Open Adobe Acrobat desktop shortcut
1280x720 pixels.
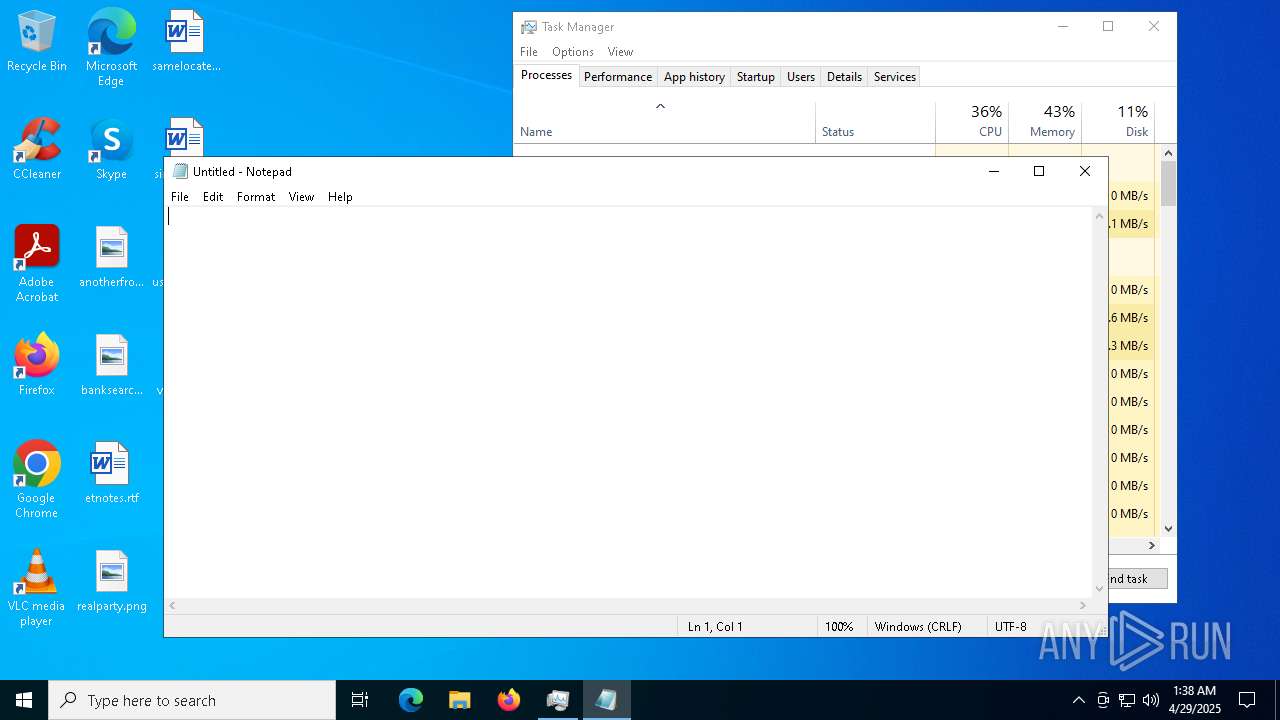[x=37, y=264]
